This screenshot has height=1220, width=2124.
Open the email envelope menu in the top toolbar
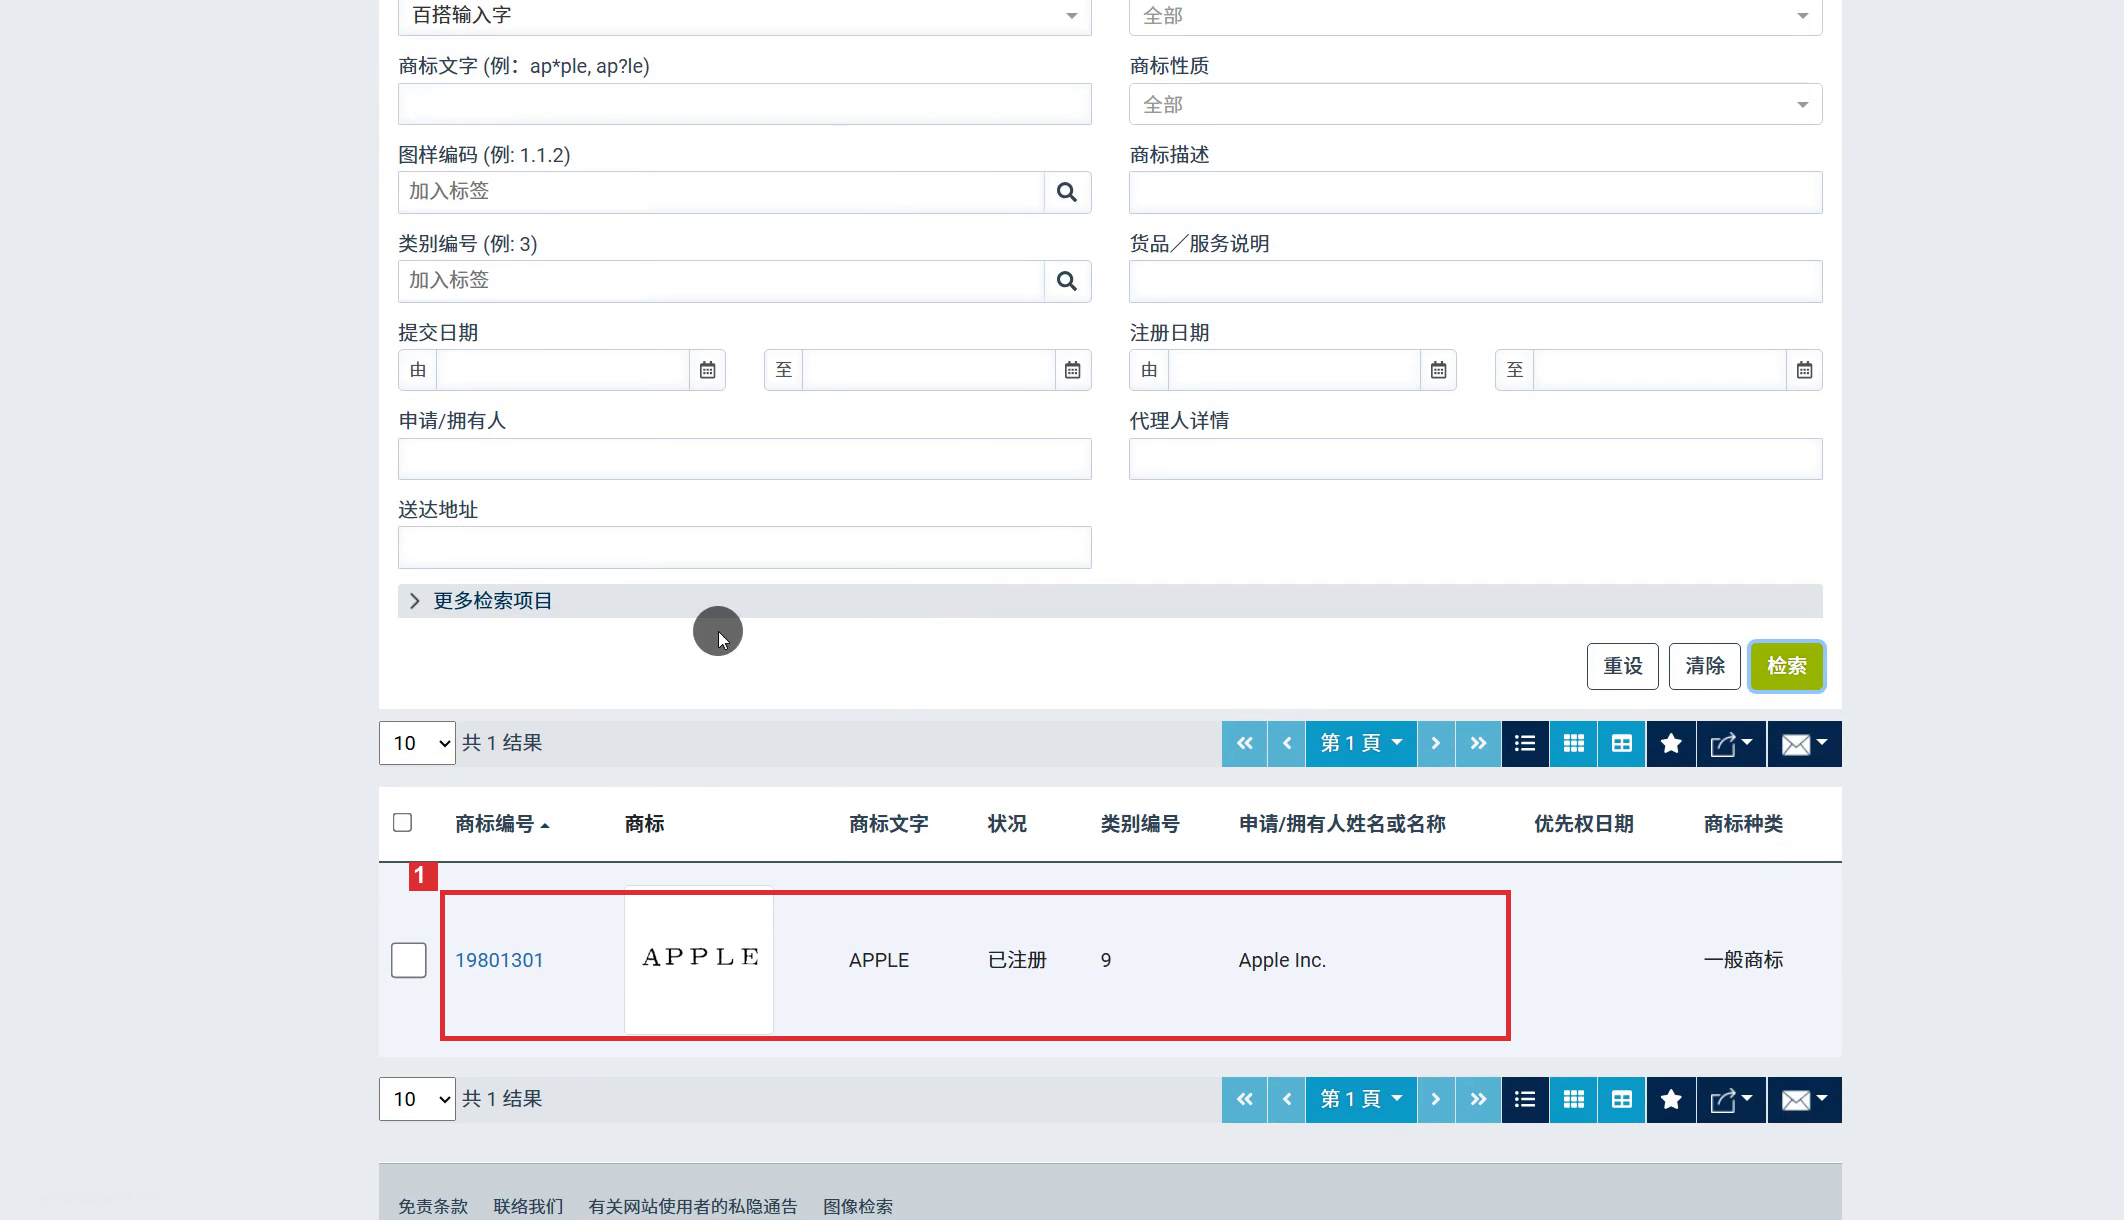[x=1804, y=744]
